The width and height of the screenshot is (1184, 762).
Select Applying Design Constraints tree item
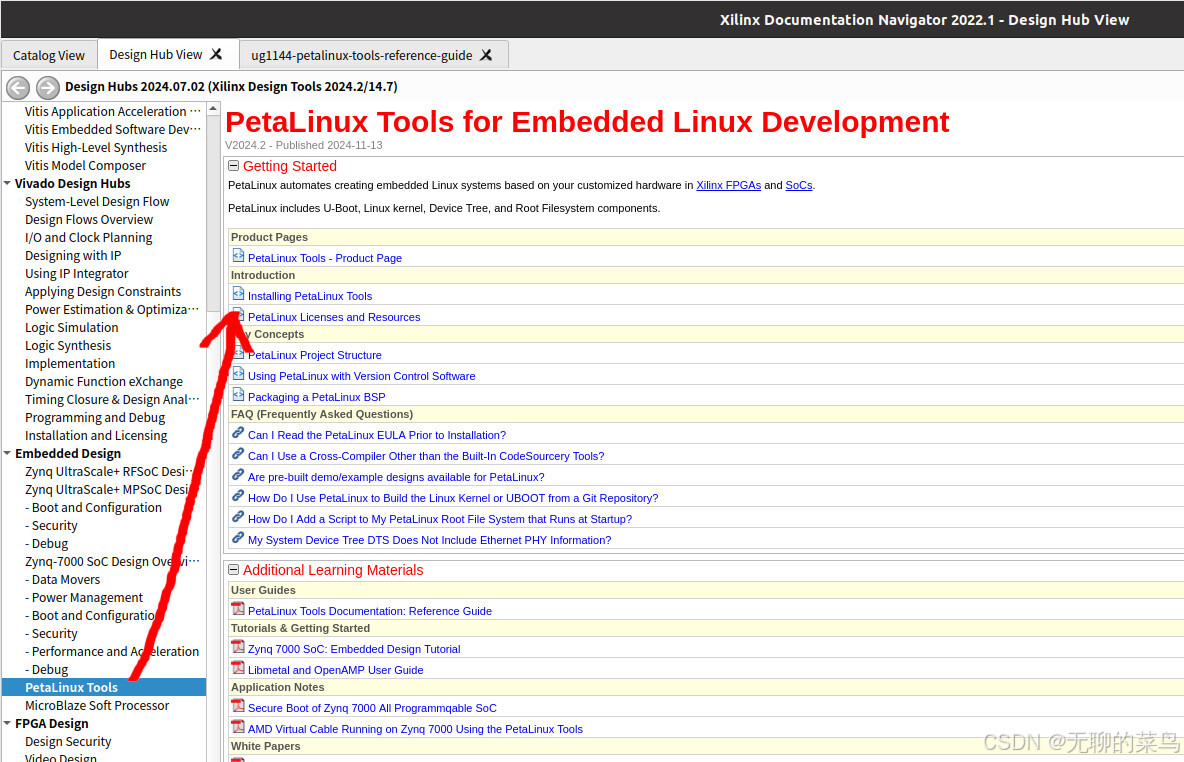[x=103, y=292]
